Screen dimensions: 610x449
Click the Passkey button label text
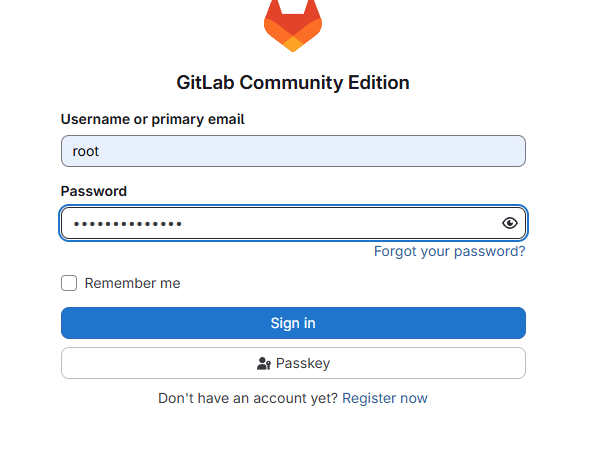[303, 363]
